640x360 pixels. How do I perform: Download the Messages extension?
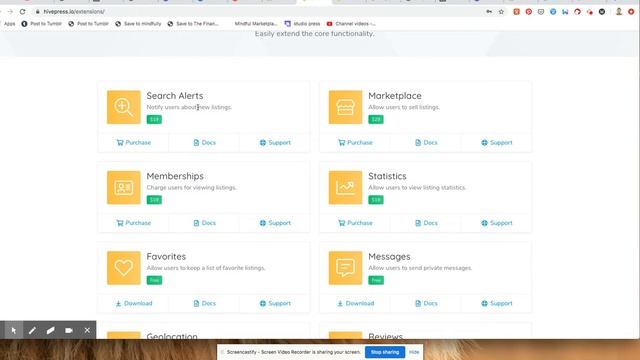point(356,303)
